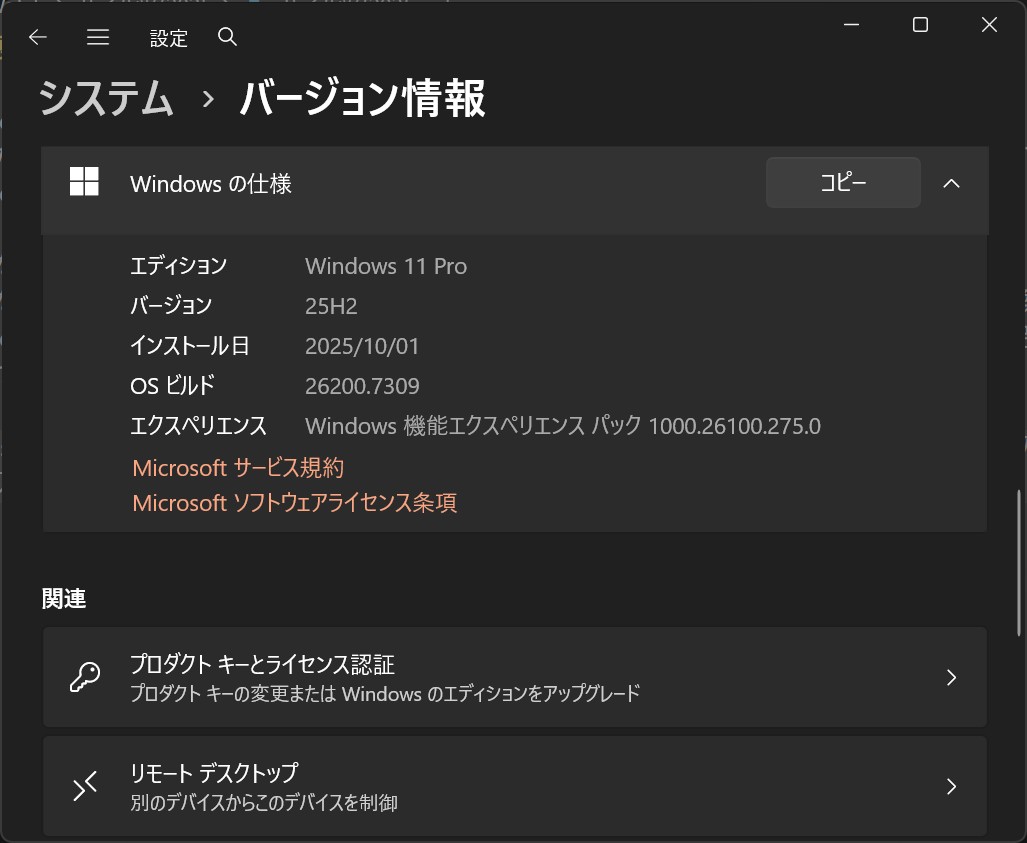Click the システム breadcrumb
The width and height of the screenshot is (1027, 843).
pyautogui.click(x=107, y=98)
